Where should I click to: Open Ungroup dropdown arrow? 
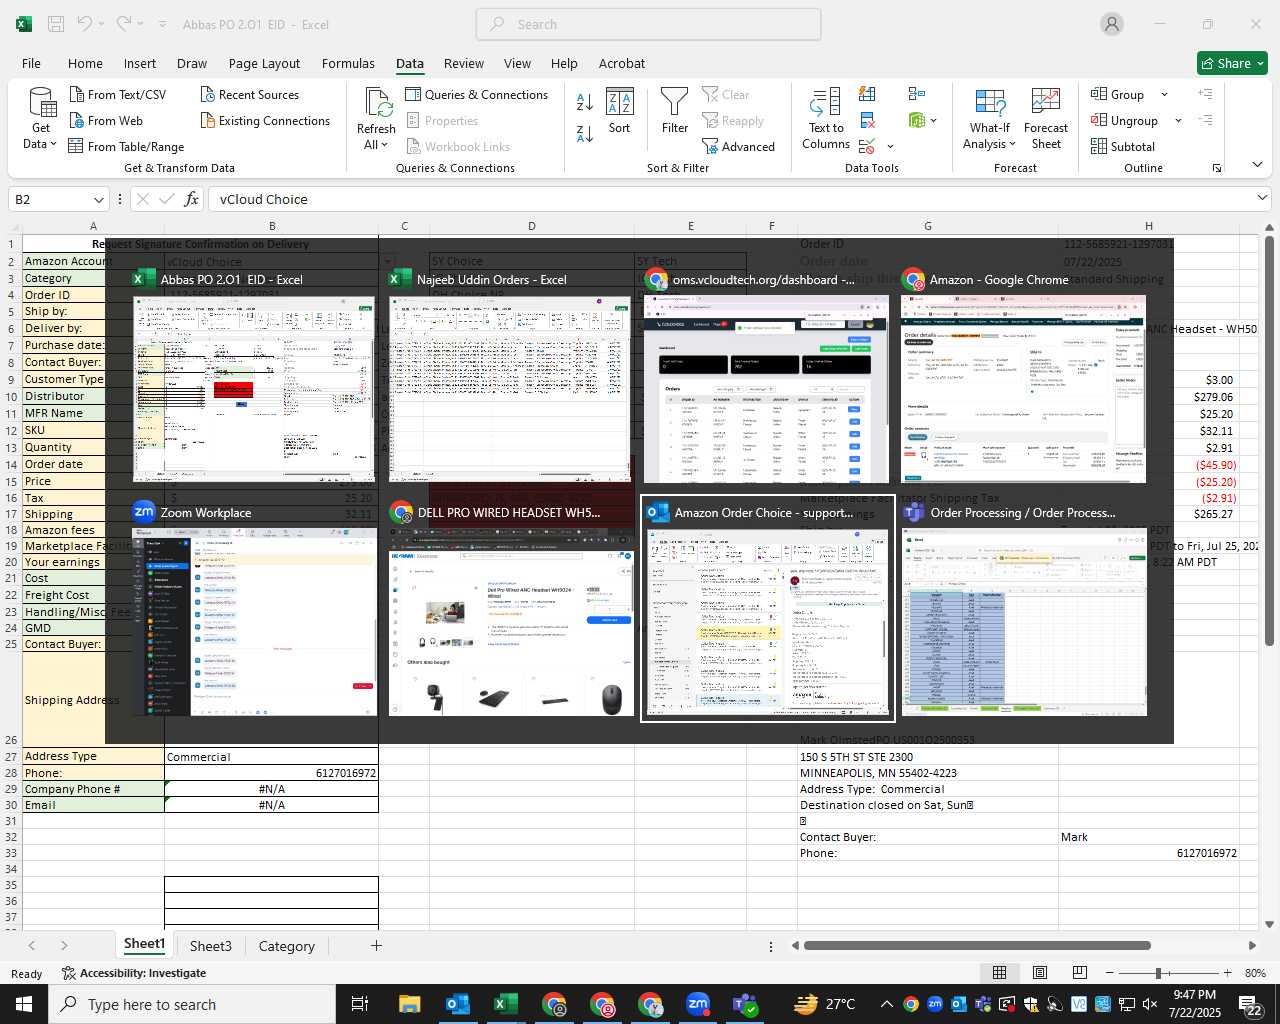[x=1178, y=120]
